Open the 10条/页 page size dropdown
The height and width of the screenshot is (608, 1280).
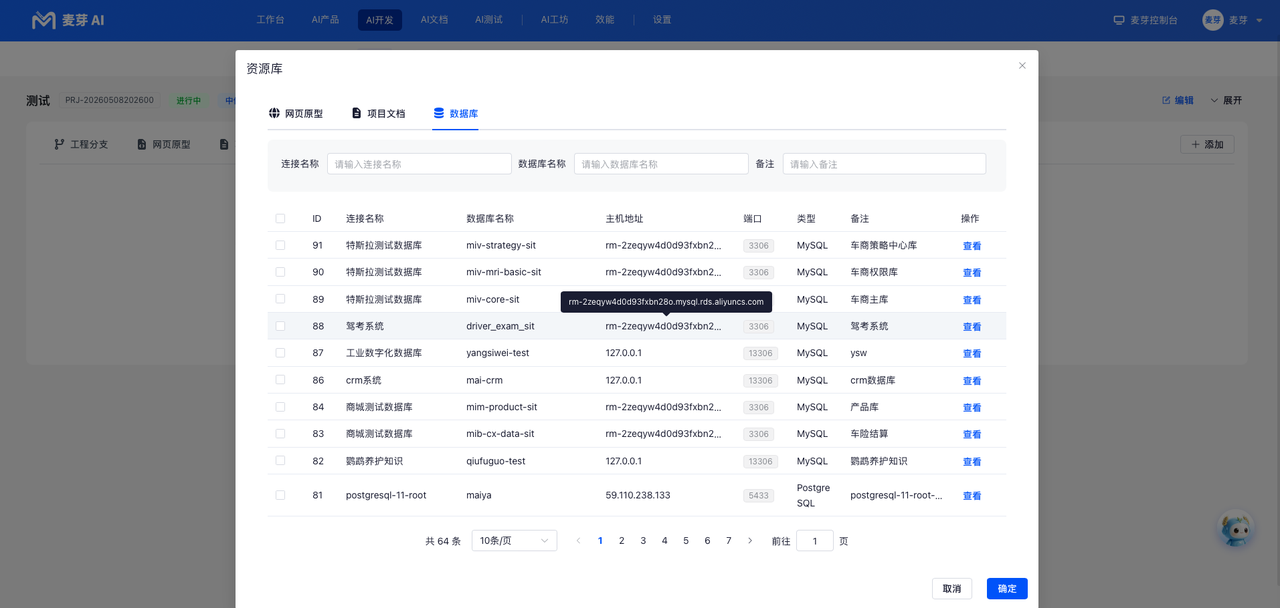514,540
